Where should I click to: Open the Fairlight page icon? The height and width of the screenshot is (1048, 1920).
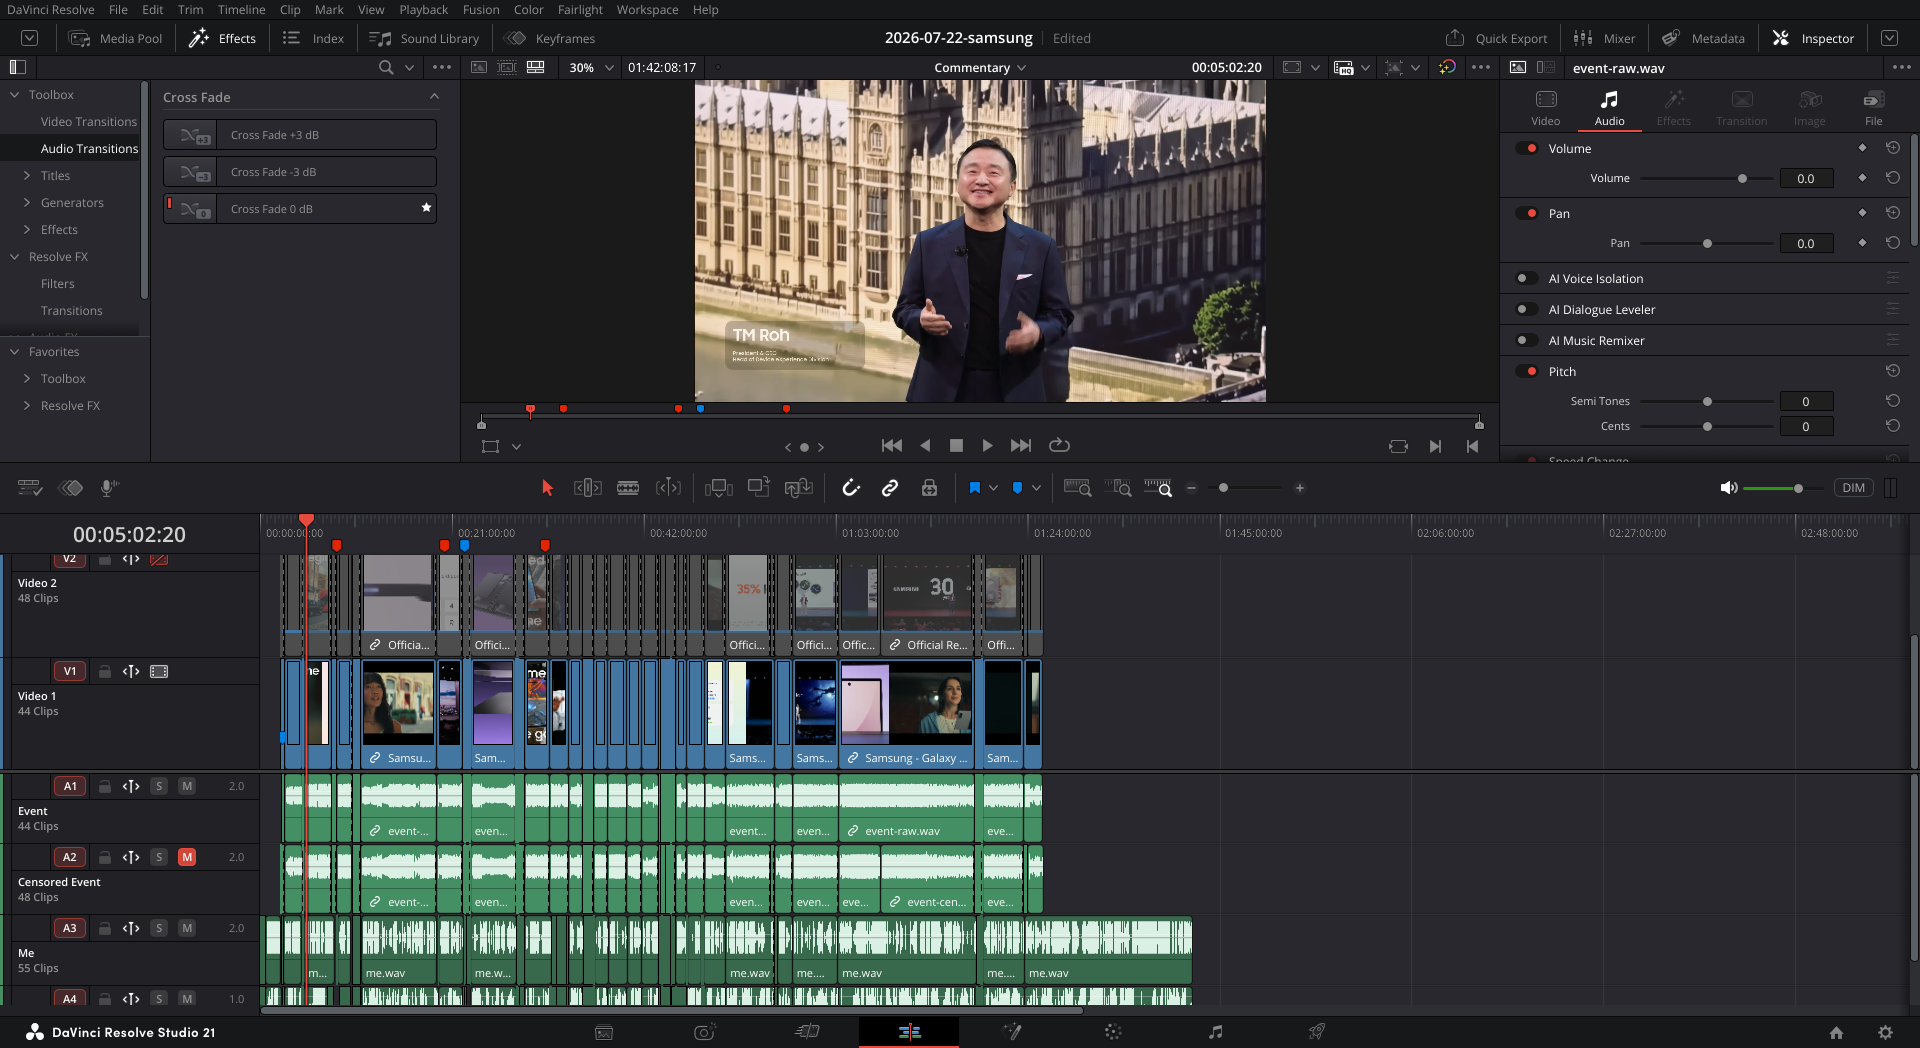[x=1215, y=1032]
